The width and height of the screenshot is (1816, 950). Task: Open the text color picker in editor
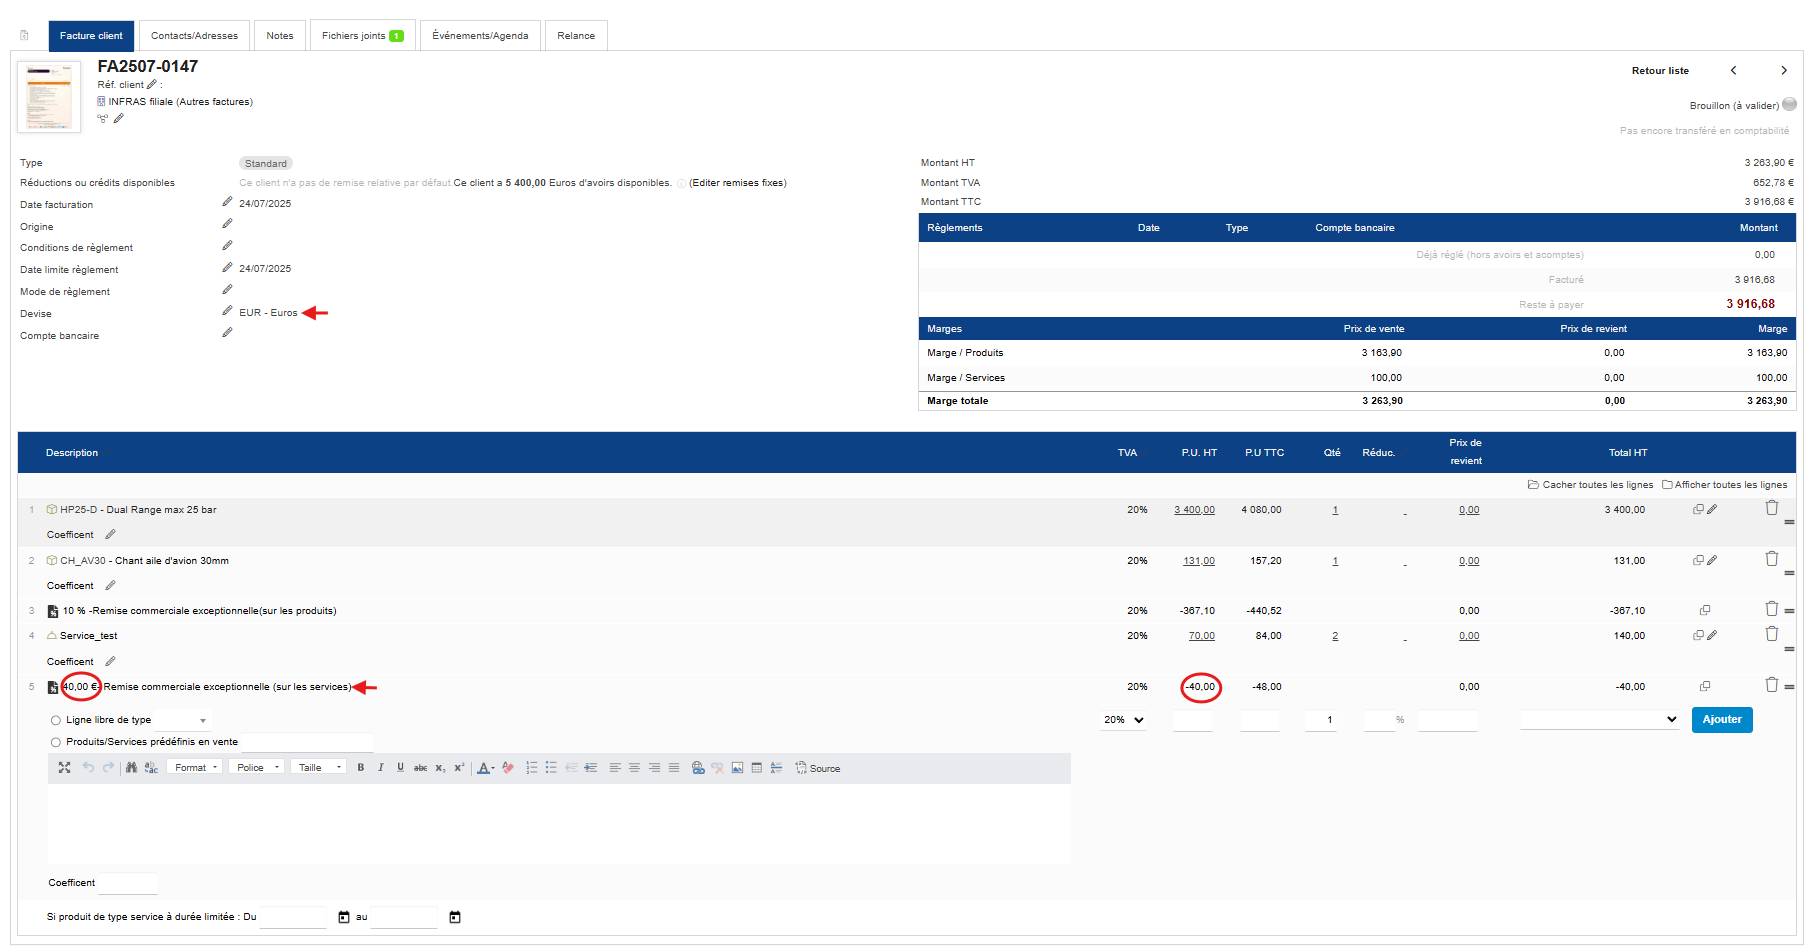pos(485,768)
